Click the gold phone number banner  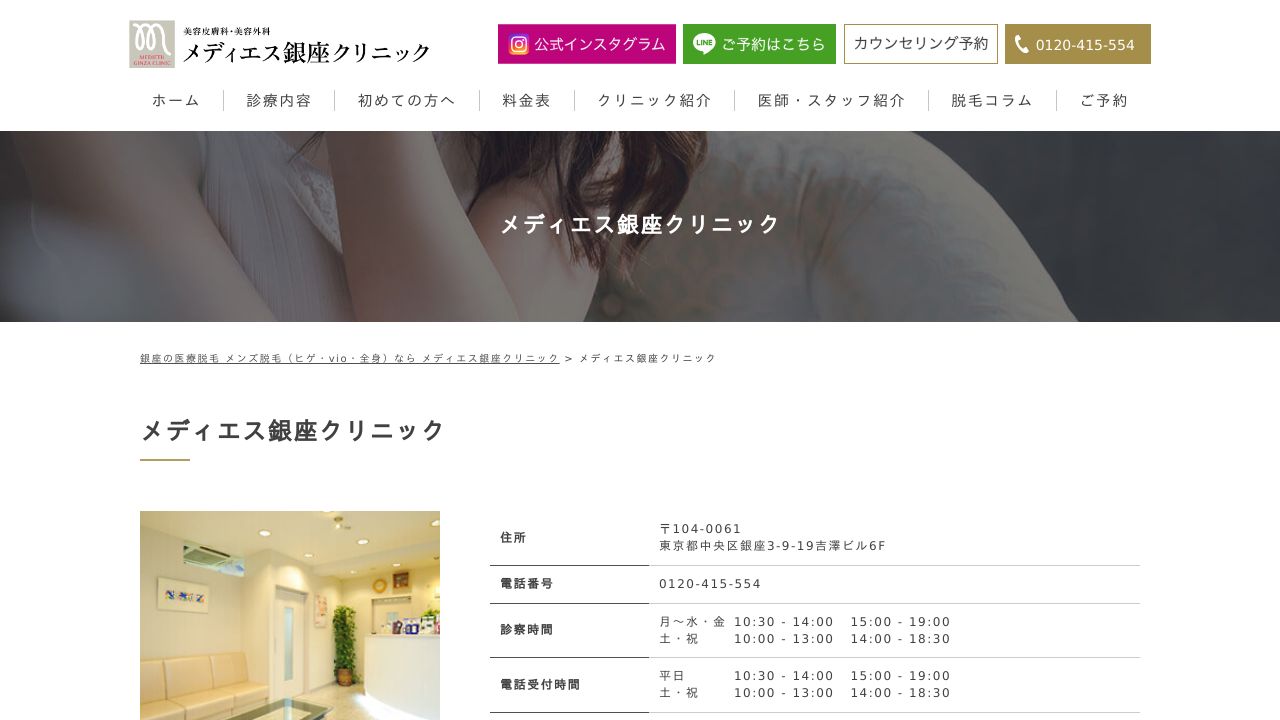click(x=1078, y=44)
